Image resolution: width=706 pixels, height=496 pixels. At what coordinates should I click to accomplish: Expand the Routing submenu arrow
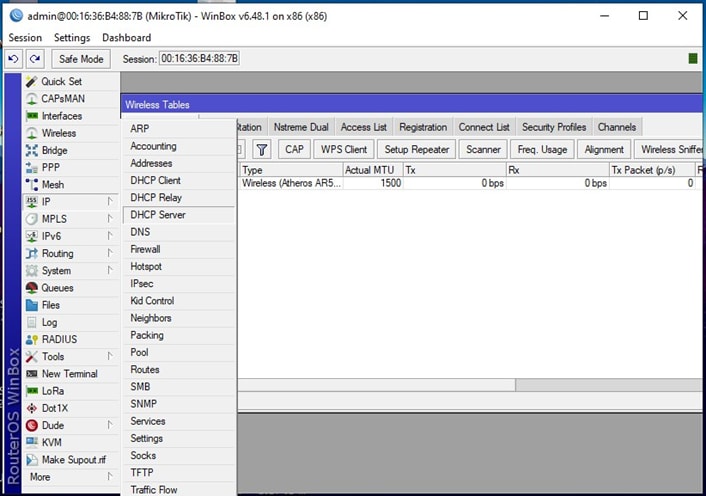tap(110, 253)
